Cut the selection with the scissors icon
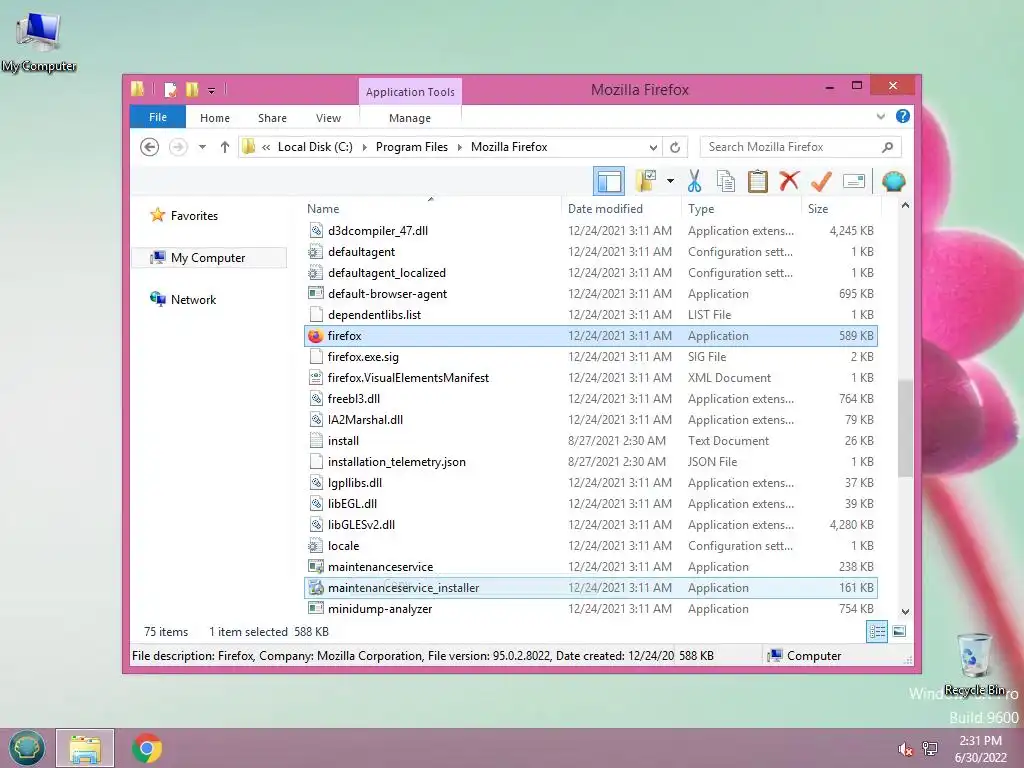 coord(694,181)
